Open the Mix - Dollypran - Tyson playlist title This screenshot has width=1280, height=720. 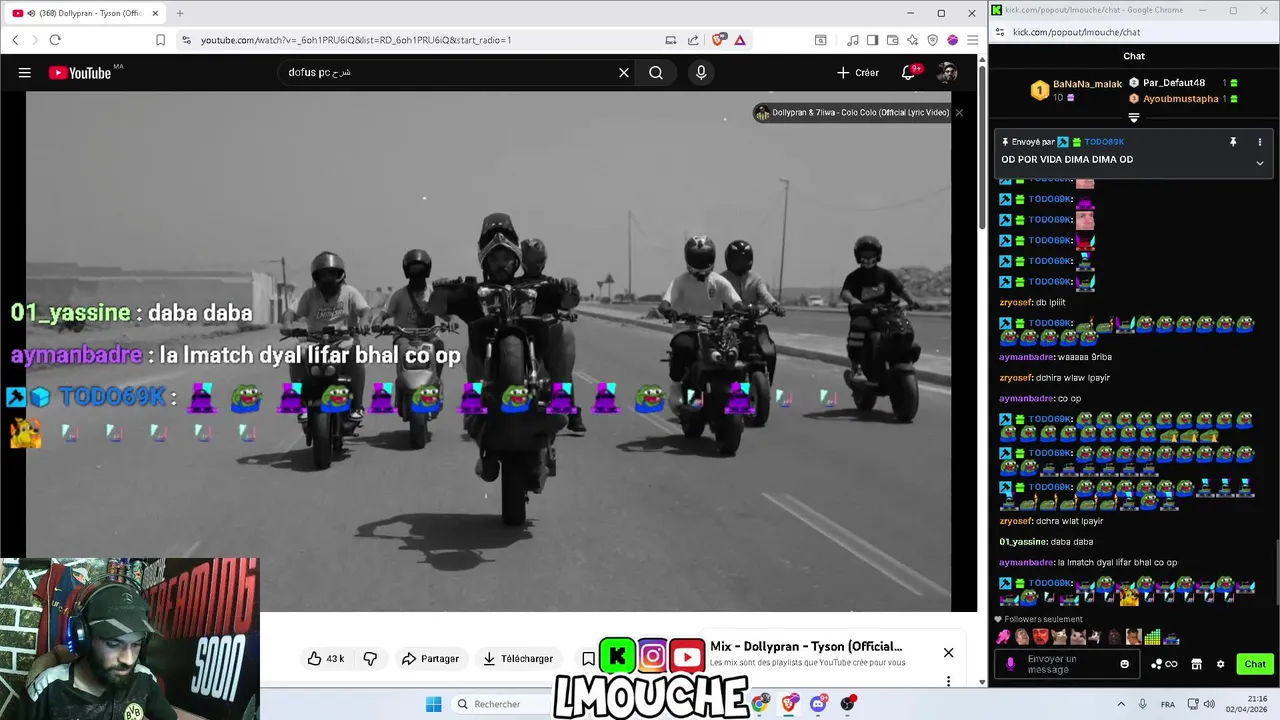coord(806,646)
